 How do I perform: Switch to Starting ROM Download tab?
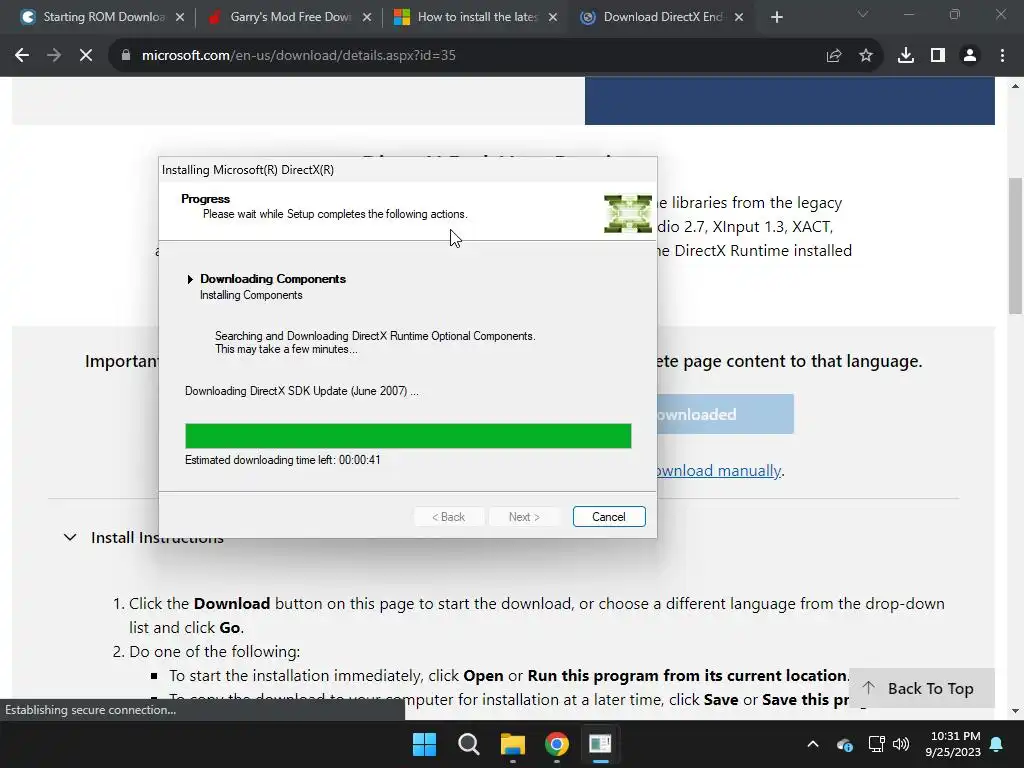[x=103, y=17]
